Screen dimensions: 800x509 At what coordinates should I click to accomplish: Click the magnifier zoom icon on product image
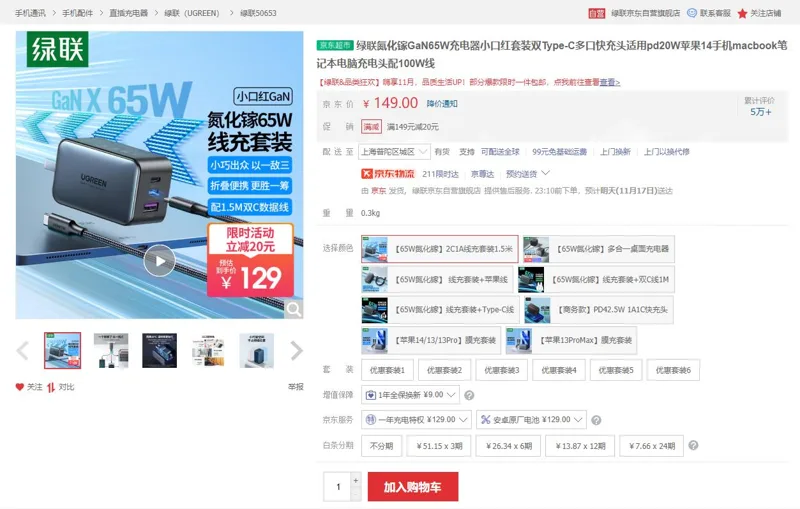293,309
